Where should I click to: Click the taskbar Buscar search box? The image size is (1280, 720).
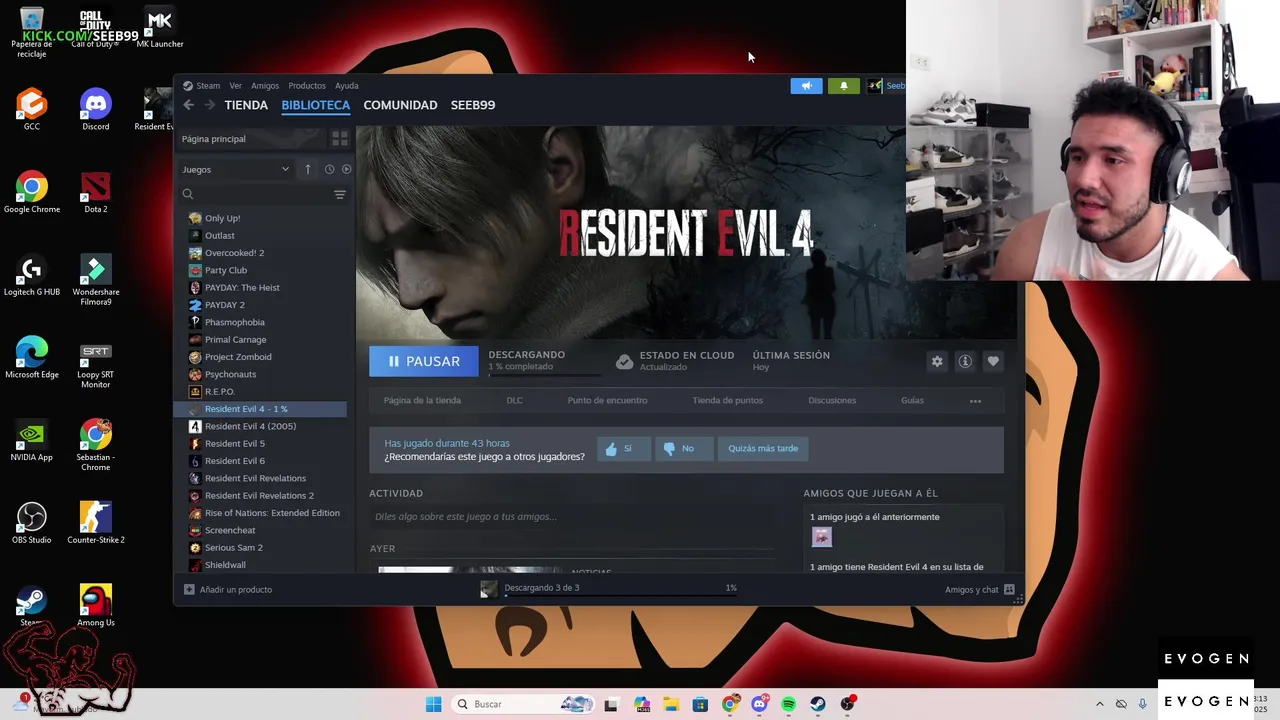(522, 704)
